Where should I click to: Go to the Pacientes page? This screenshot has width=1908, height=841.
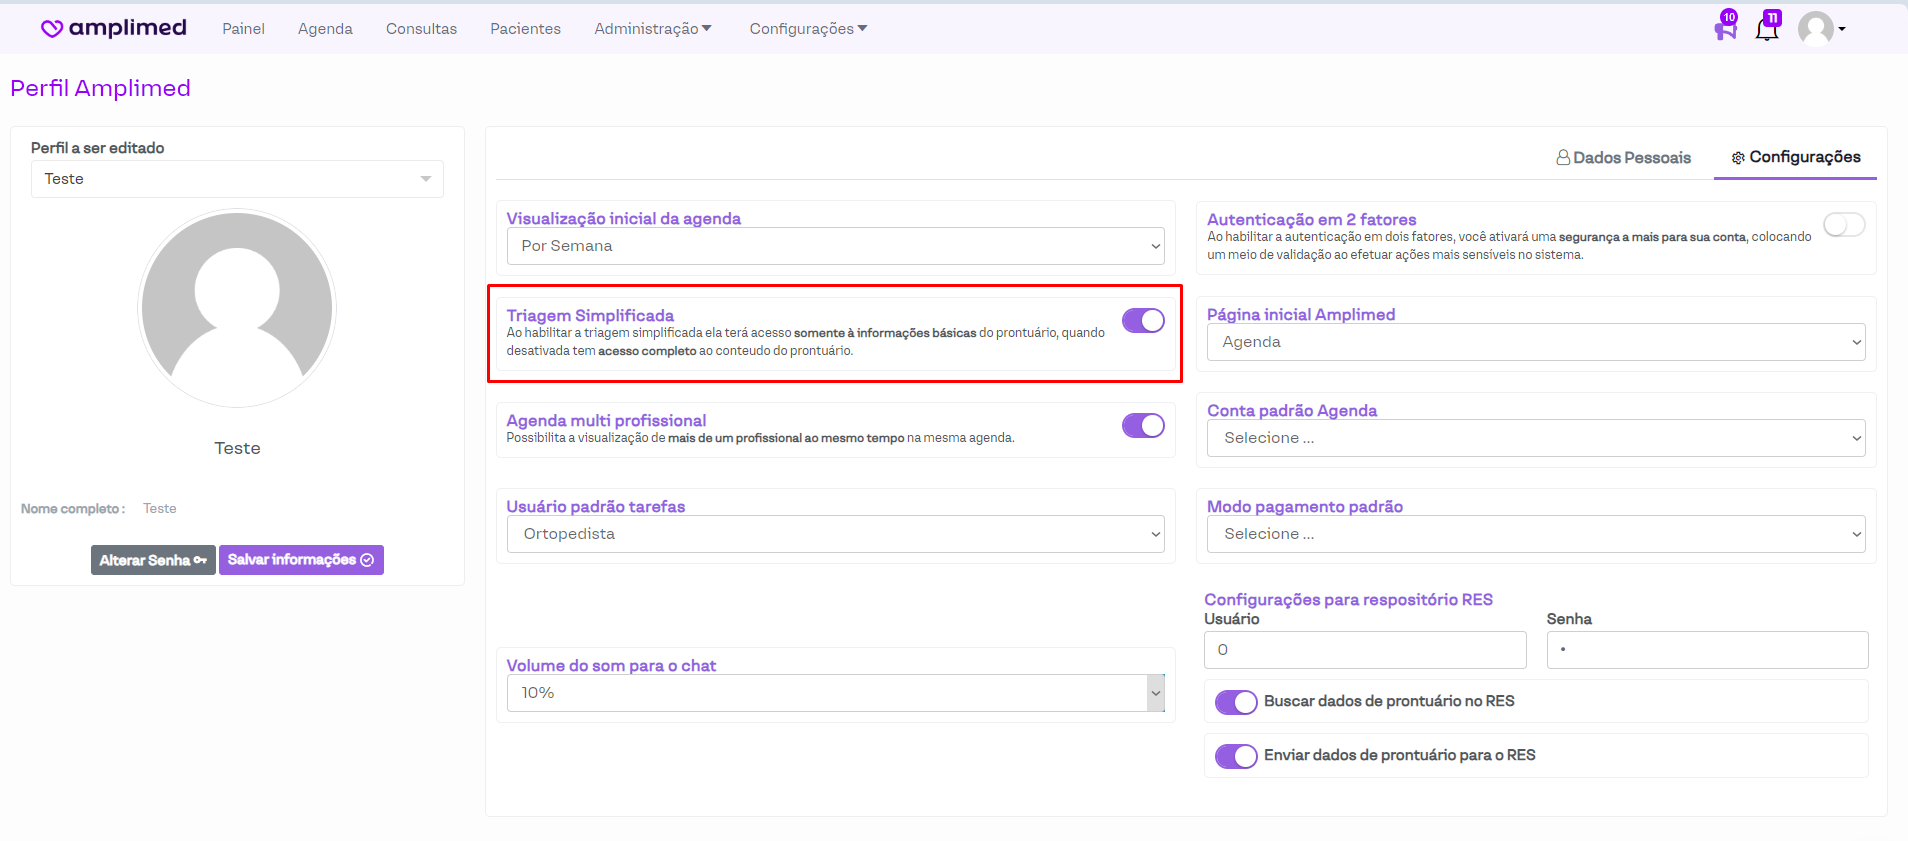click(x=525, y=29)
